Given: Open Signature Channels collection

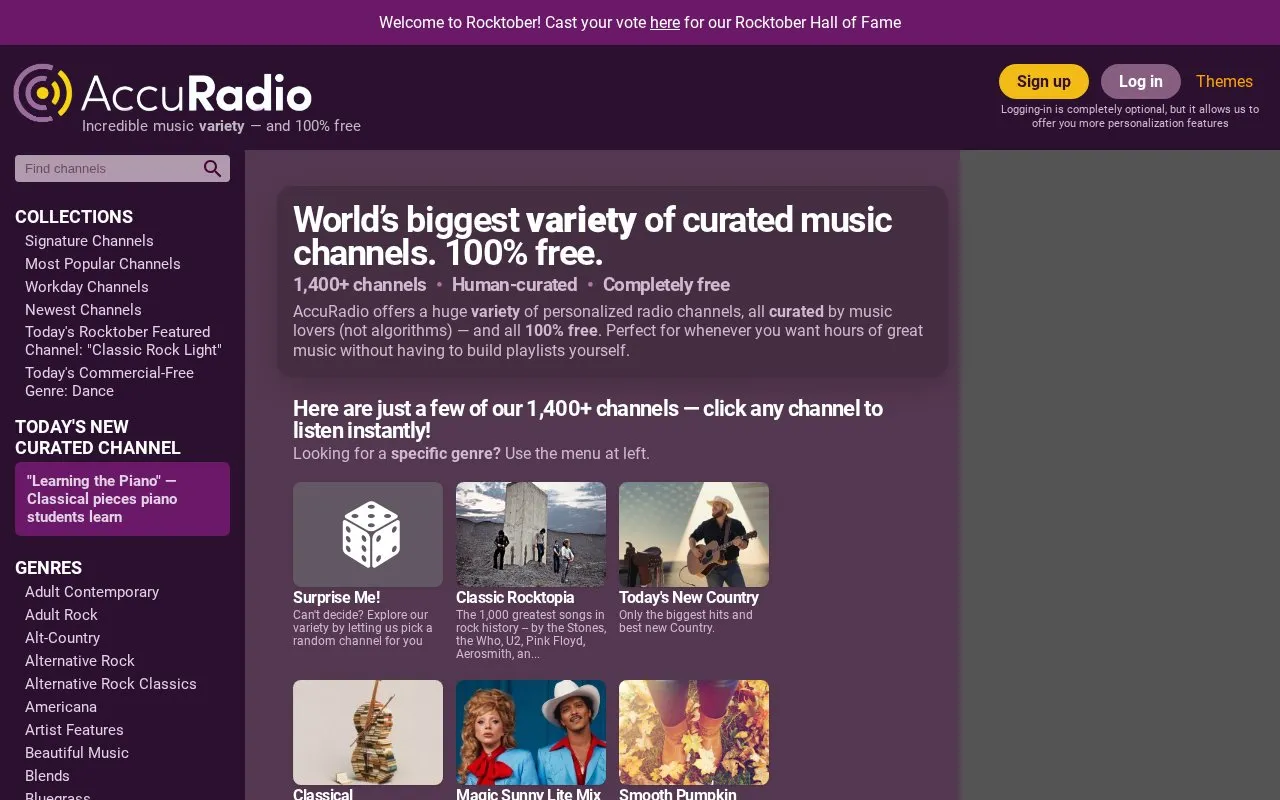Looking at the screenshot, I should tap(89, 241).
